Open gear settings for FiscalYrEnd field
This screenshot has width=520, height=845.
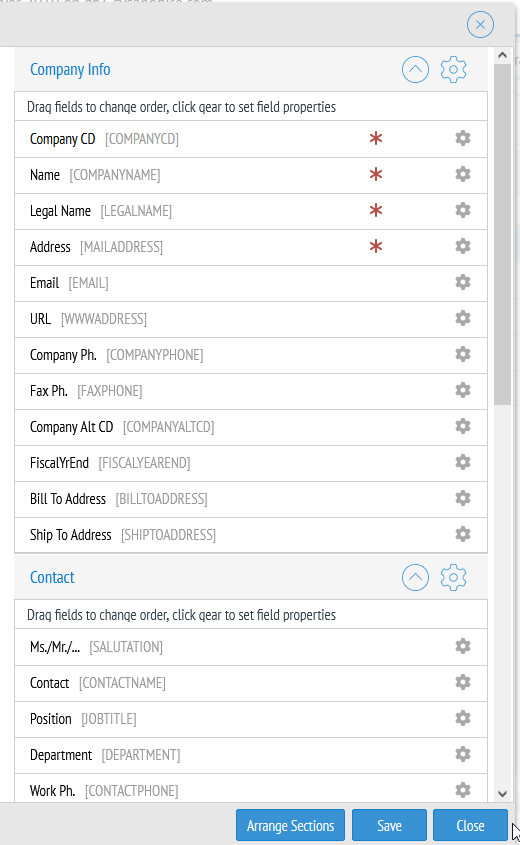click(463, 462)
